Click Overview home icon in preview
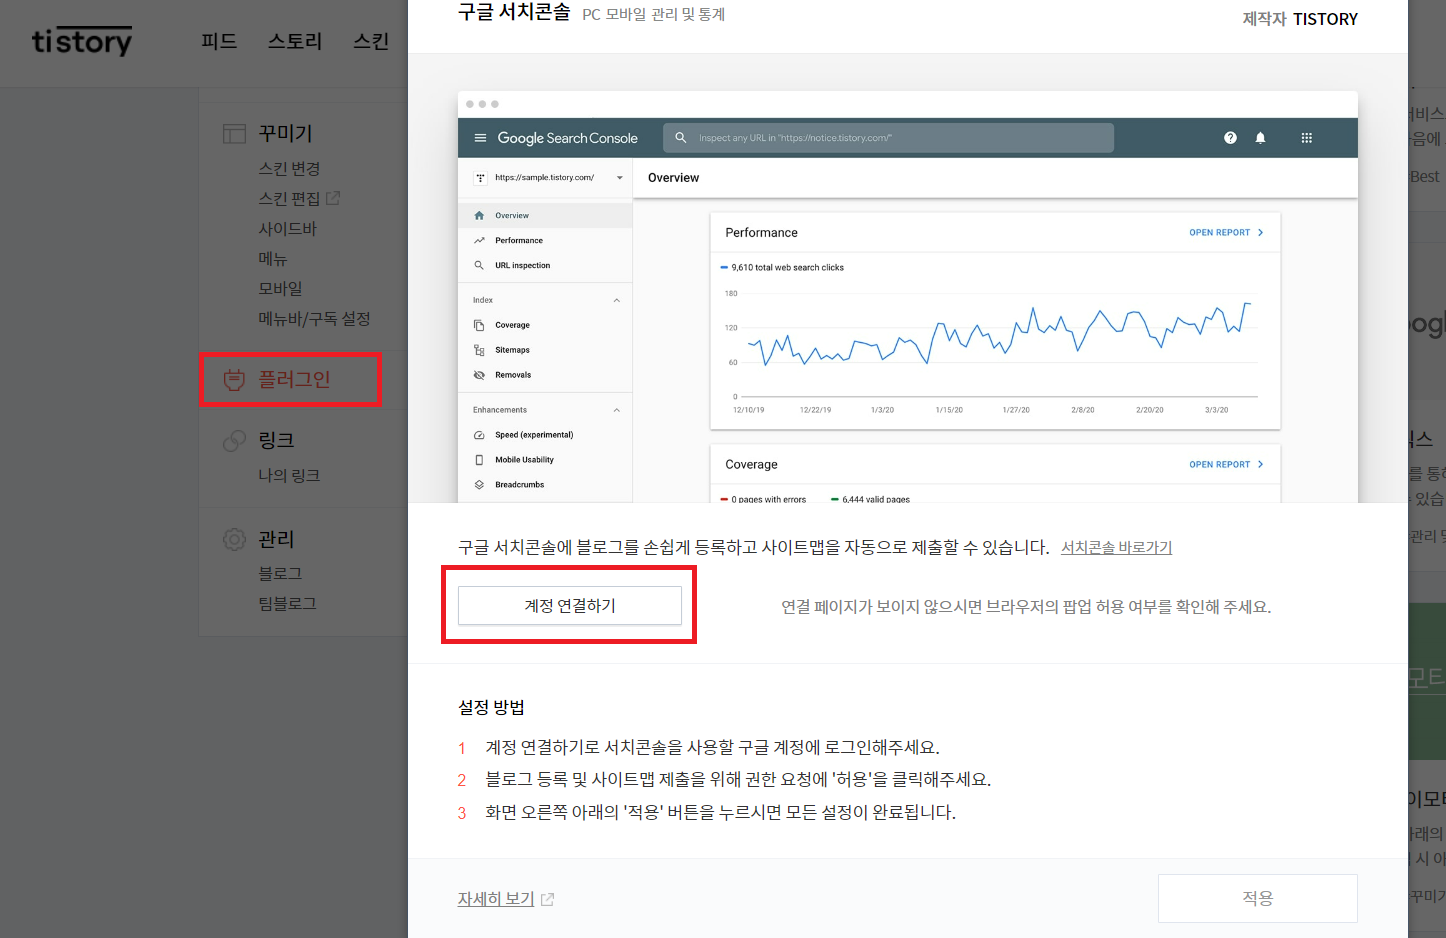 (479, 215)
